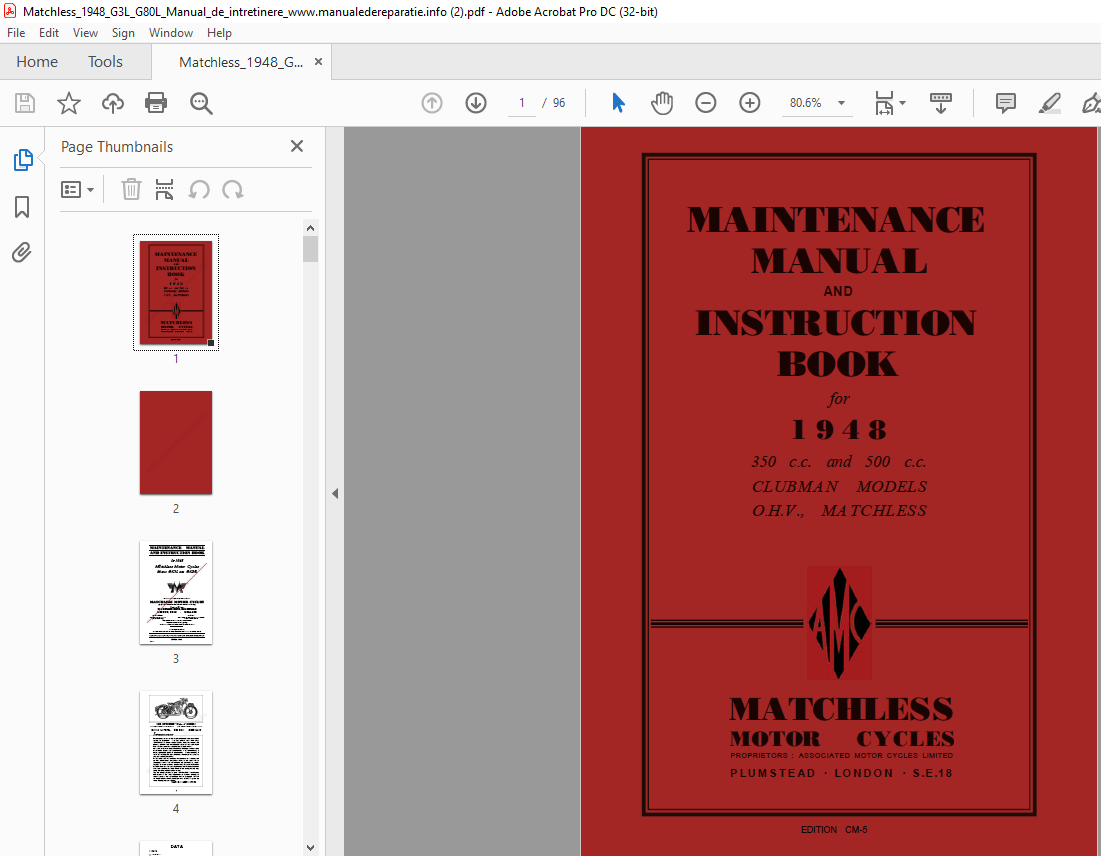Viewport: 1101px width, 856px height.
Task: Activate the Hand pan tool
Action: point(661,103)
